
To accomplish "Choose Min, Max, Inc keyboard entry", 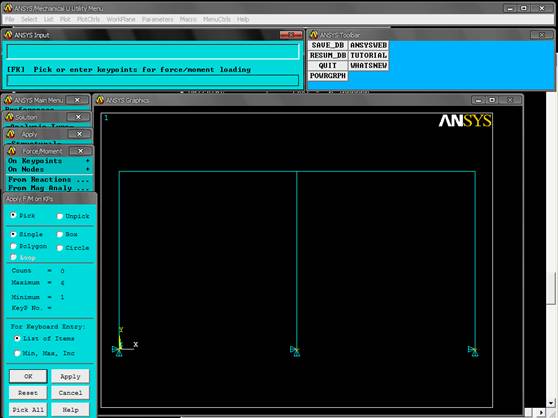I will click(17, 353).
